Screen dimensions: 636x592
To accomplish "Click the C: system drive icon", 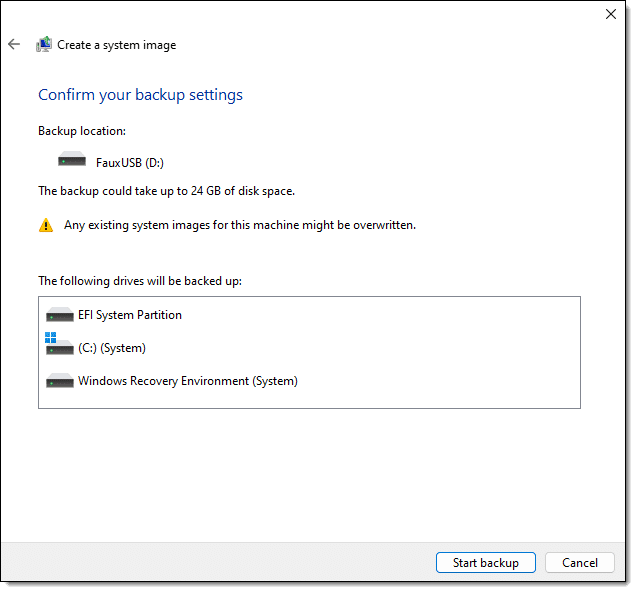I will click(x=59, y=344).
